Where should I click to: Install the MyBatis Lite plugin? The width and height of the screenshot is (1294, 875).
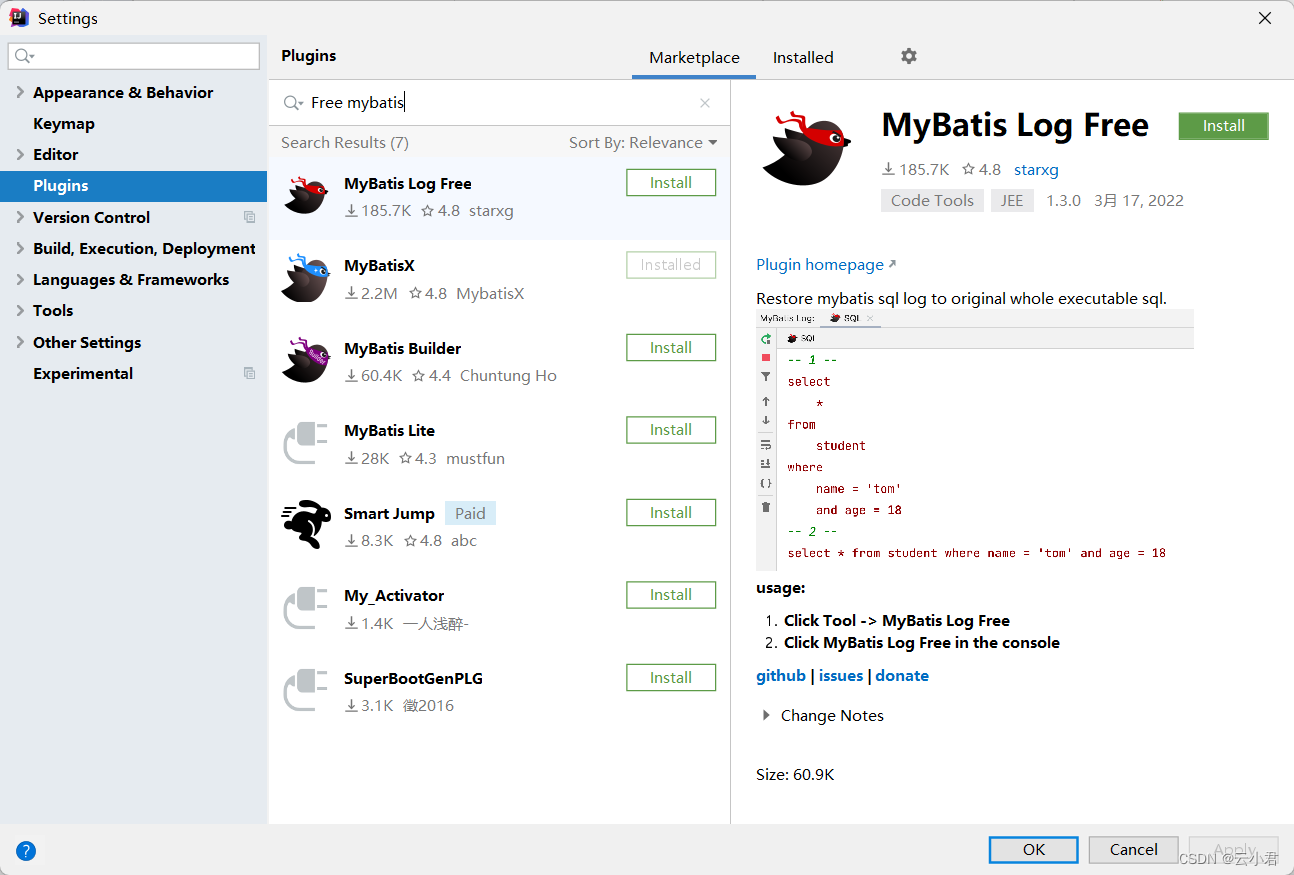[x=671, y=430]
